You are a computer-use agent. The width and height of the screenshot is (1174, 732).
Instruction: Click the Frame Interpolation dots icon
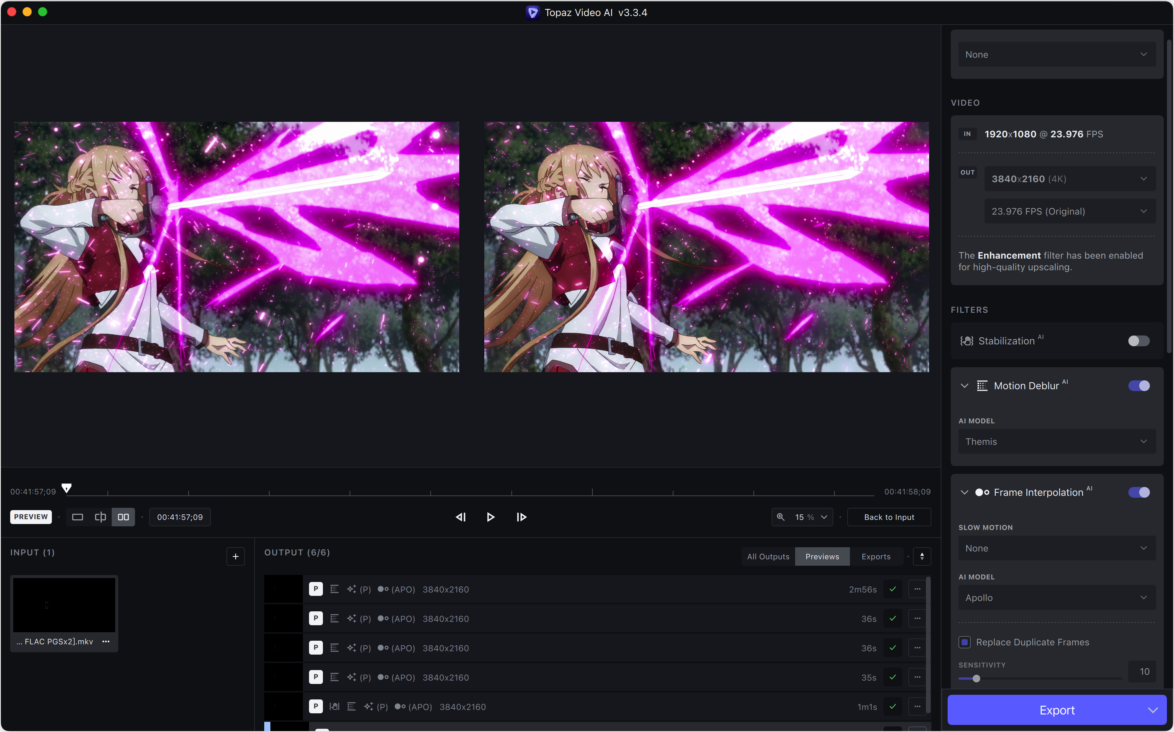pos(982,492)
